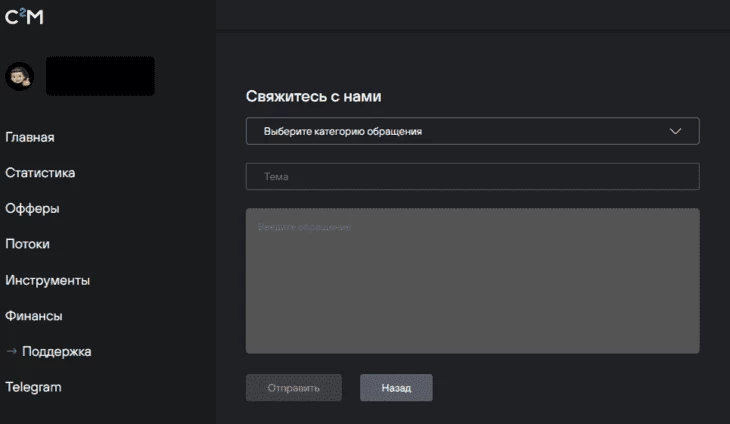Viewport: 730px width, 424px height.
Task: Open the user avatar picture
Action: point(20,76)
